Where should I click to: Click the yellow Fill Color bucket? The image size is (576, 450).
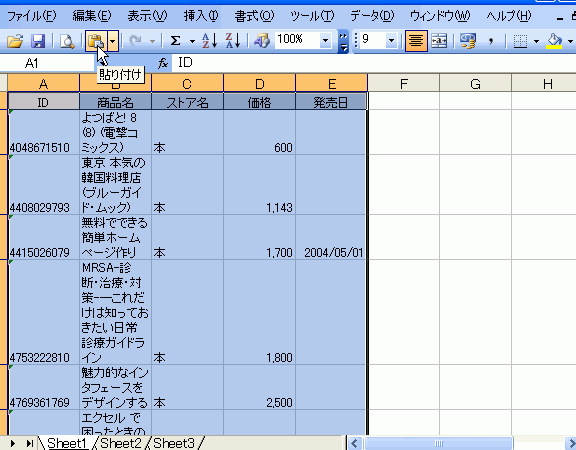click(x=554, y=41)
